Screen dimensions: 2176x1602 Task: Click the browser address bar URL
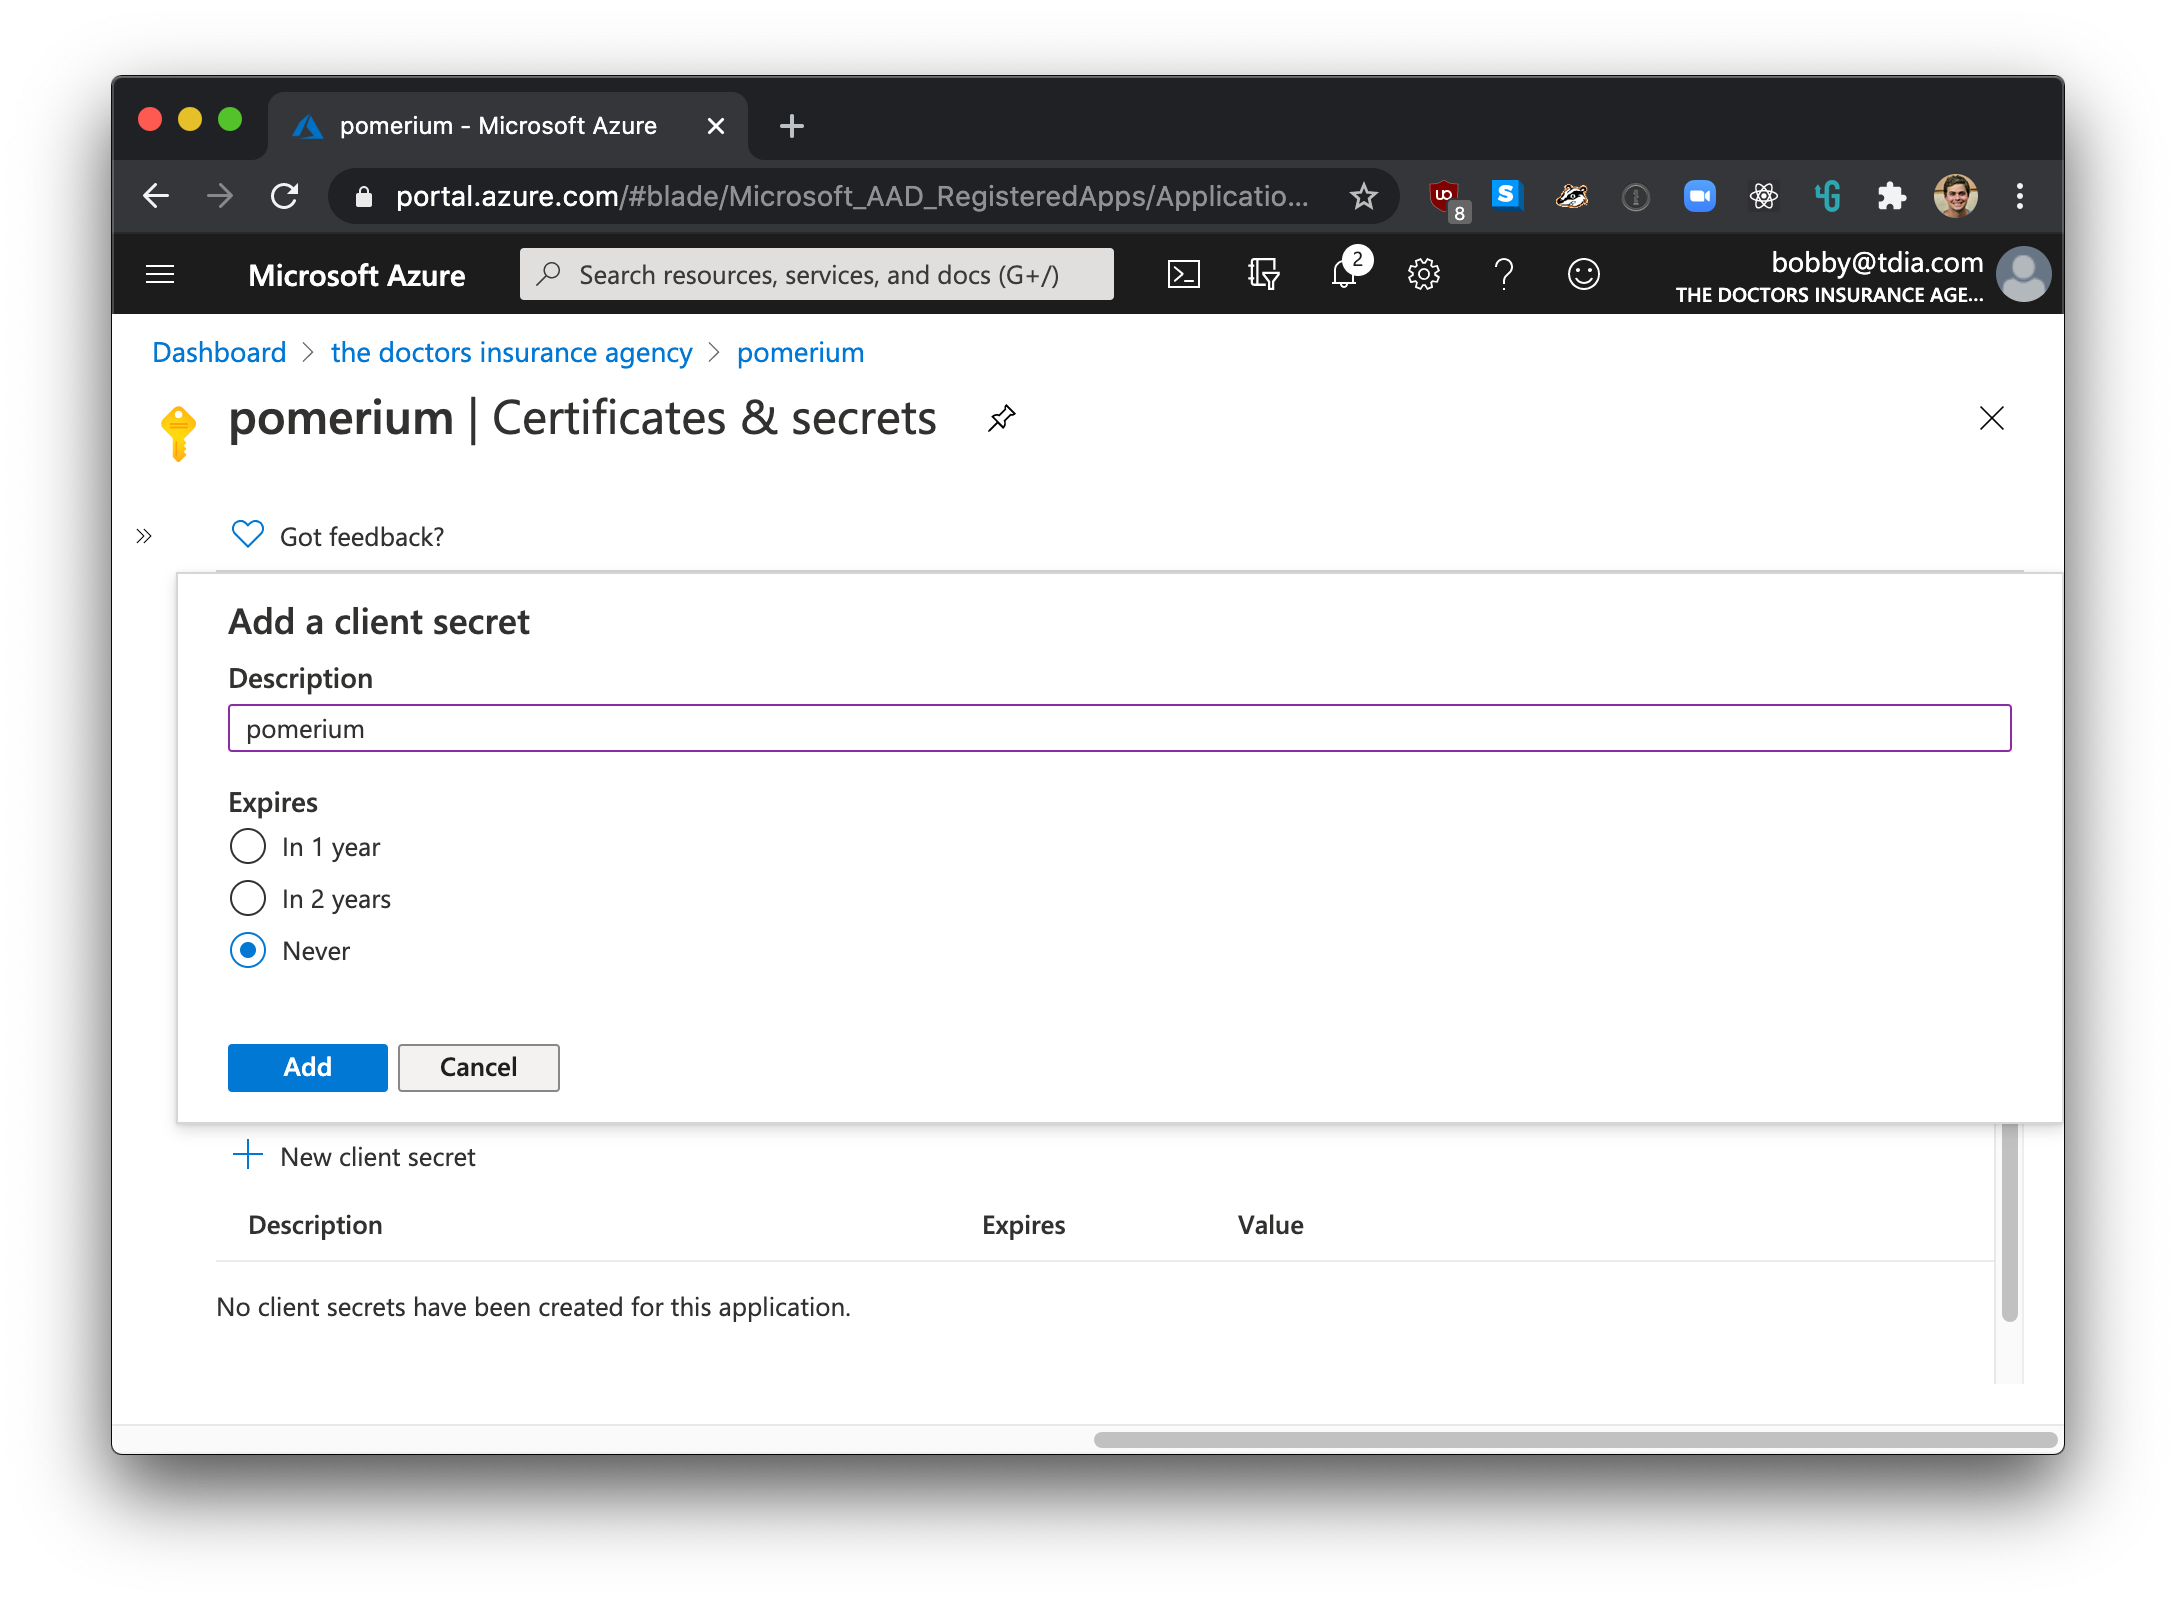click(x=851, y=196)
